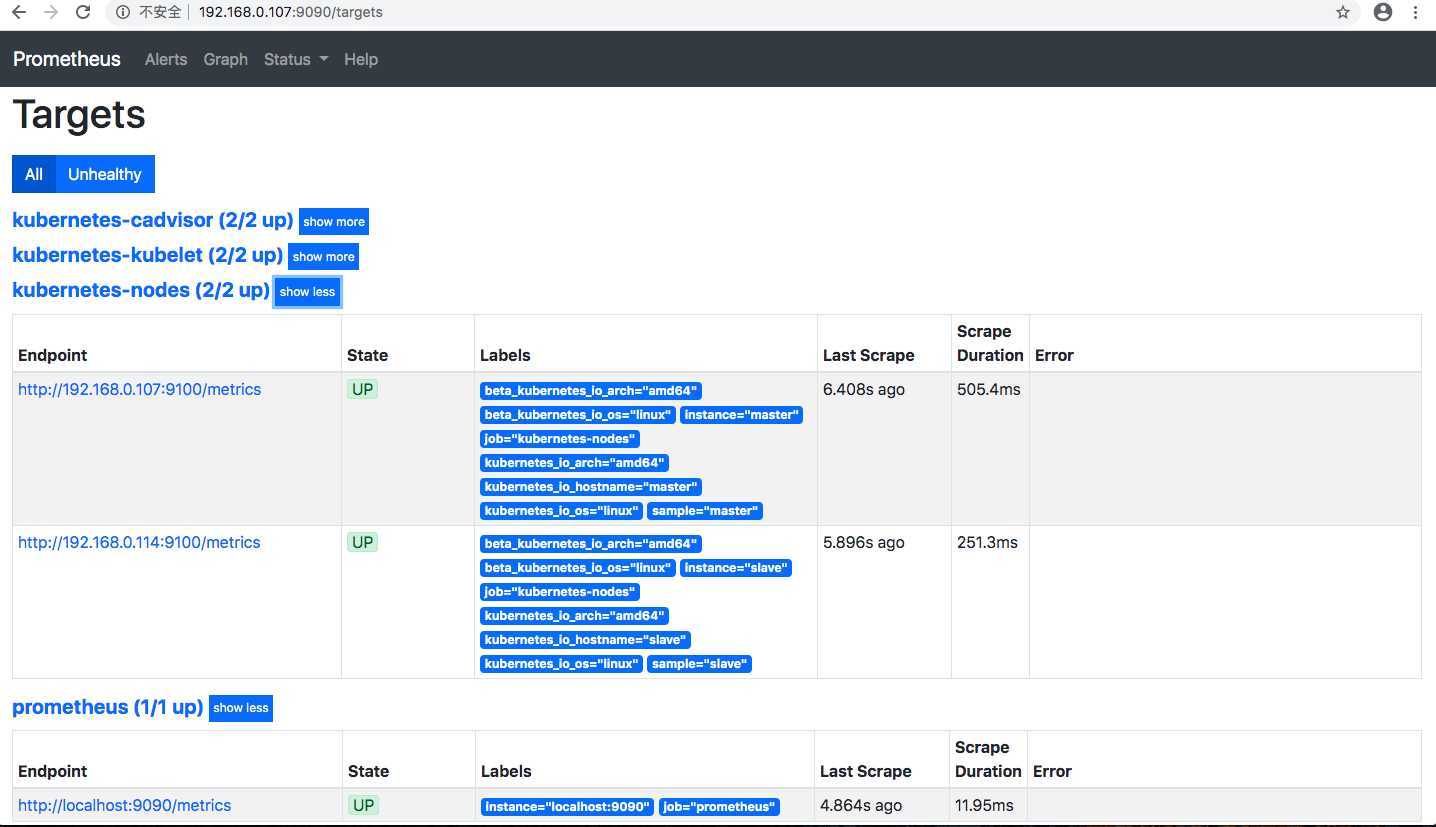This screenshot has height=827, width=1436.
Task: Open the browser profile avatar
Action: 1383,12
